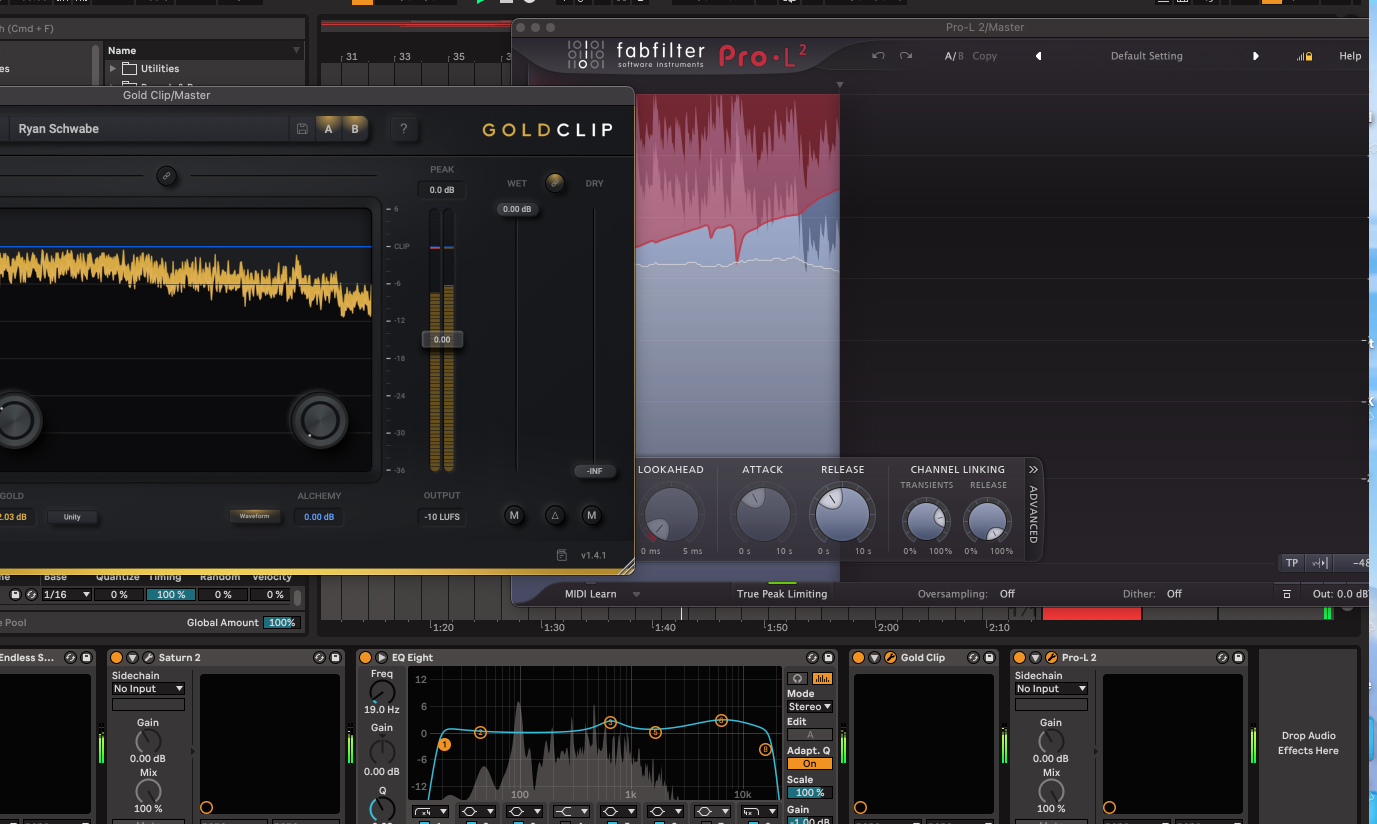Select Gold Clip B state

coord(355,129)
